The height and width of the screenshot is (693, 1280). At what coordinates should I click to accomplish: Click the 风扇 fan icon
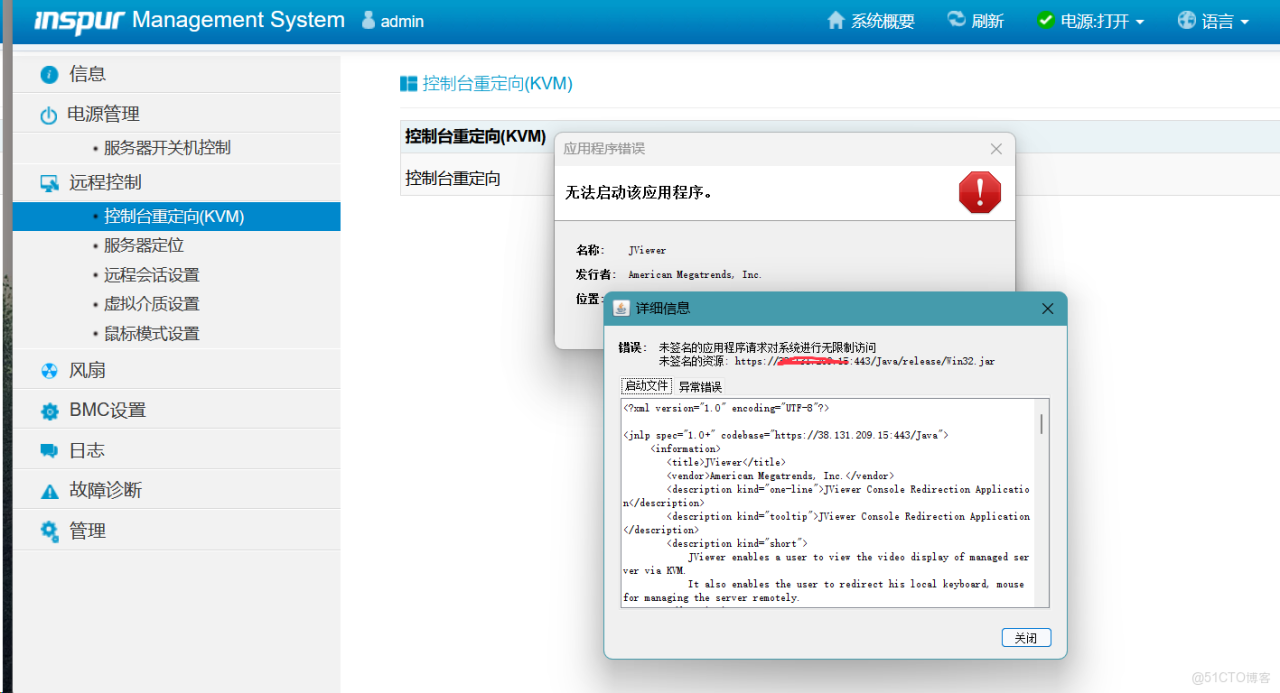49,371
